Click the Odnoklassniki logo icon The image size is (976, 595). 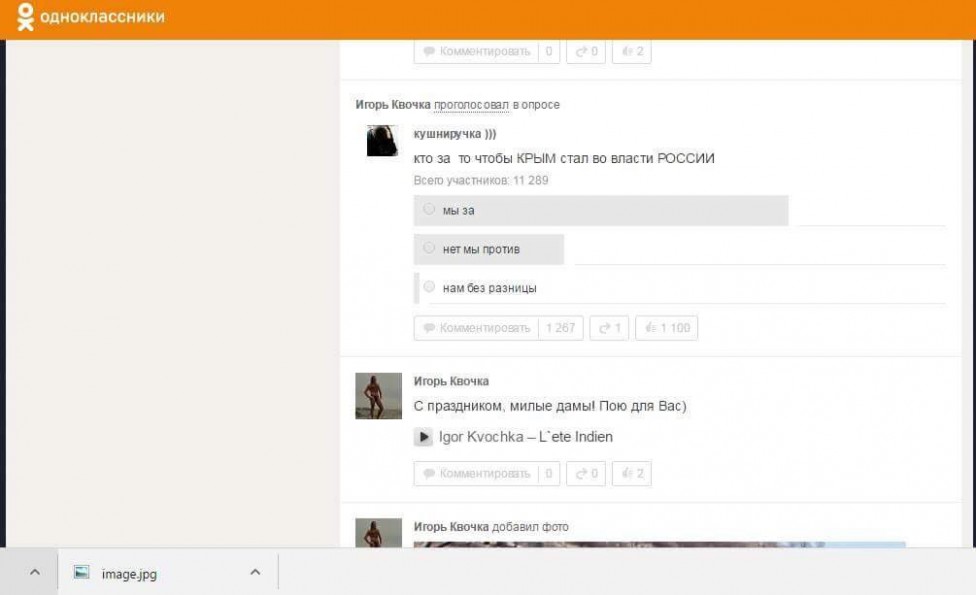pyautogui.click(x=25, y=17)
